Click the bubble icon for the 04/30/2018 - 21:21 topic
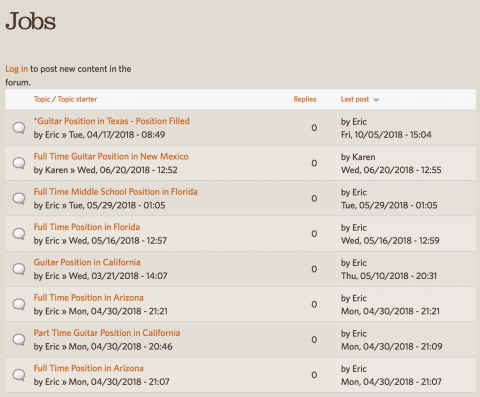This screenshot has width=480, height=397. pyautogui.click(x=19, y=305)
